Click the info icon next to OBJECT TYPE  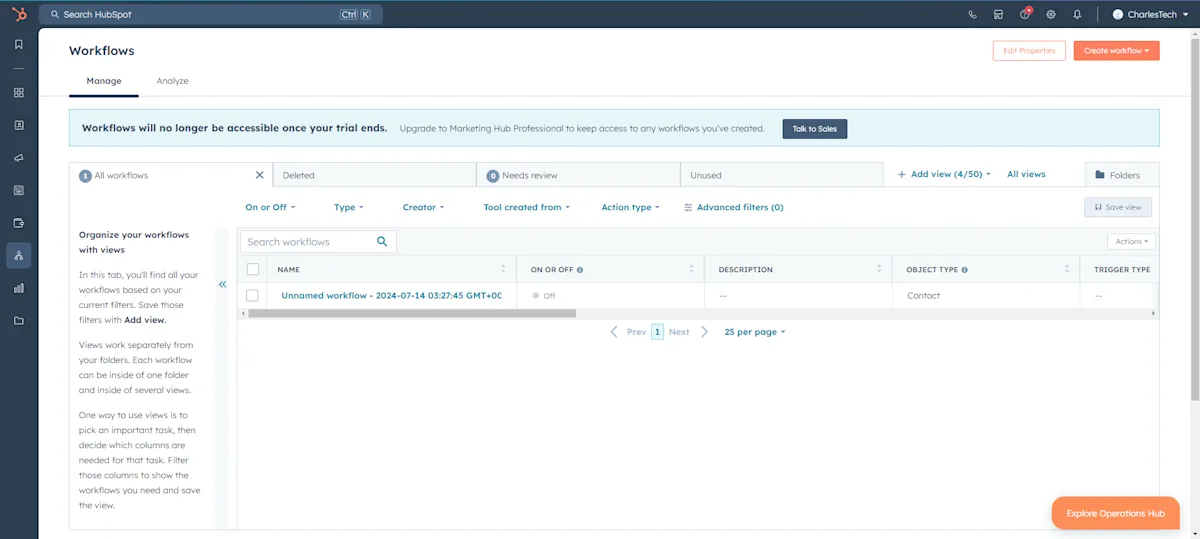pyautogui.click(x=964, y=270)
